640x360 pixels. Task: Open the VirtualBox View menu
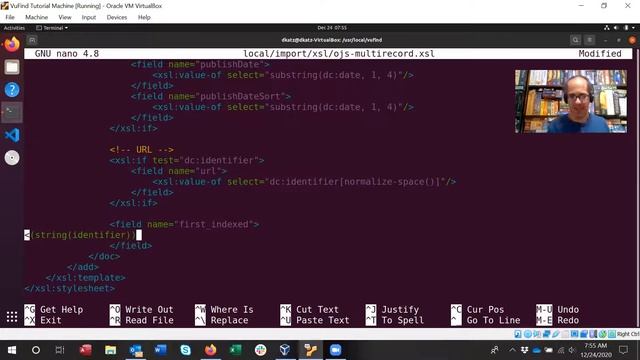coord(64,17)
